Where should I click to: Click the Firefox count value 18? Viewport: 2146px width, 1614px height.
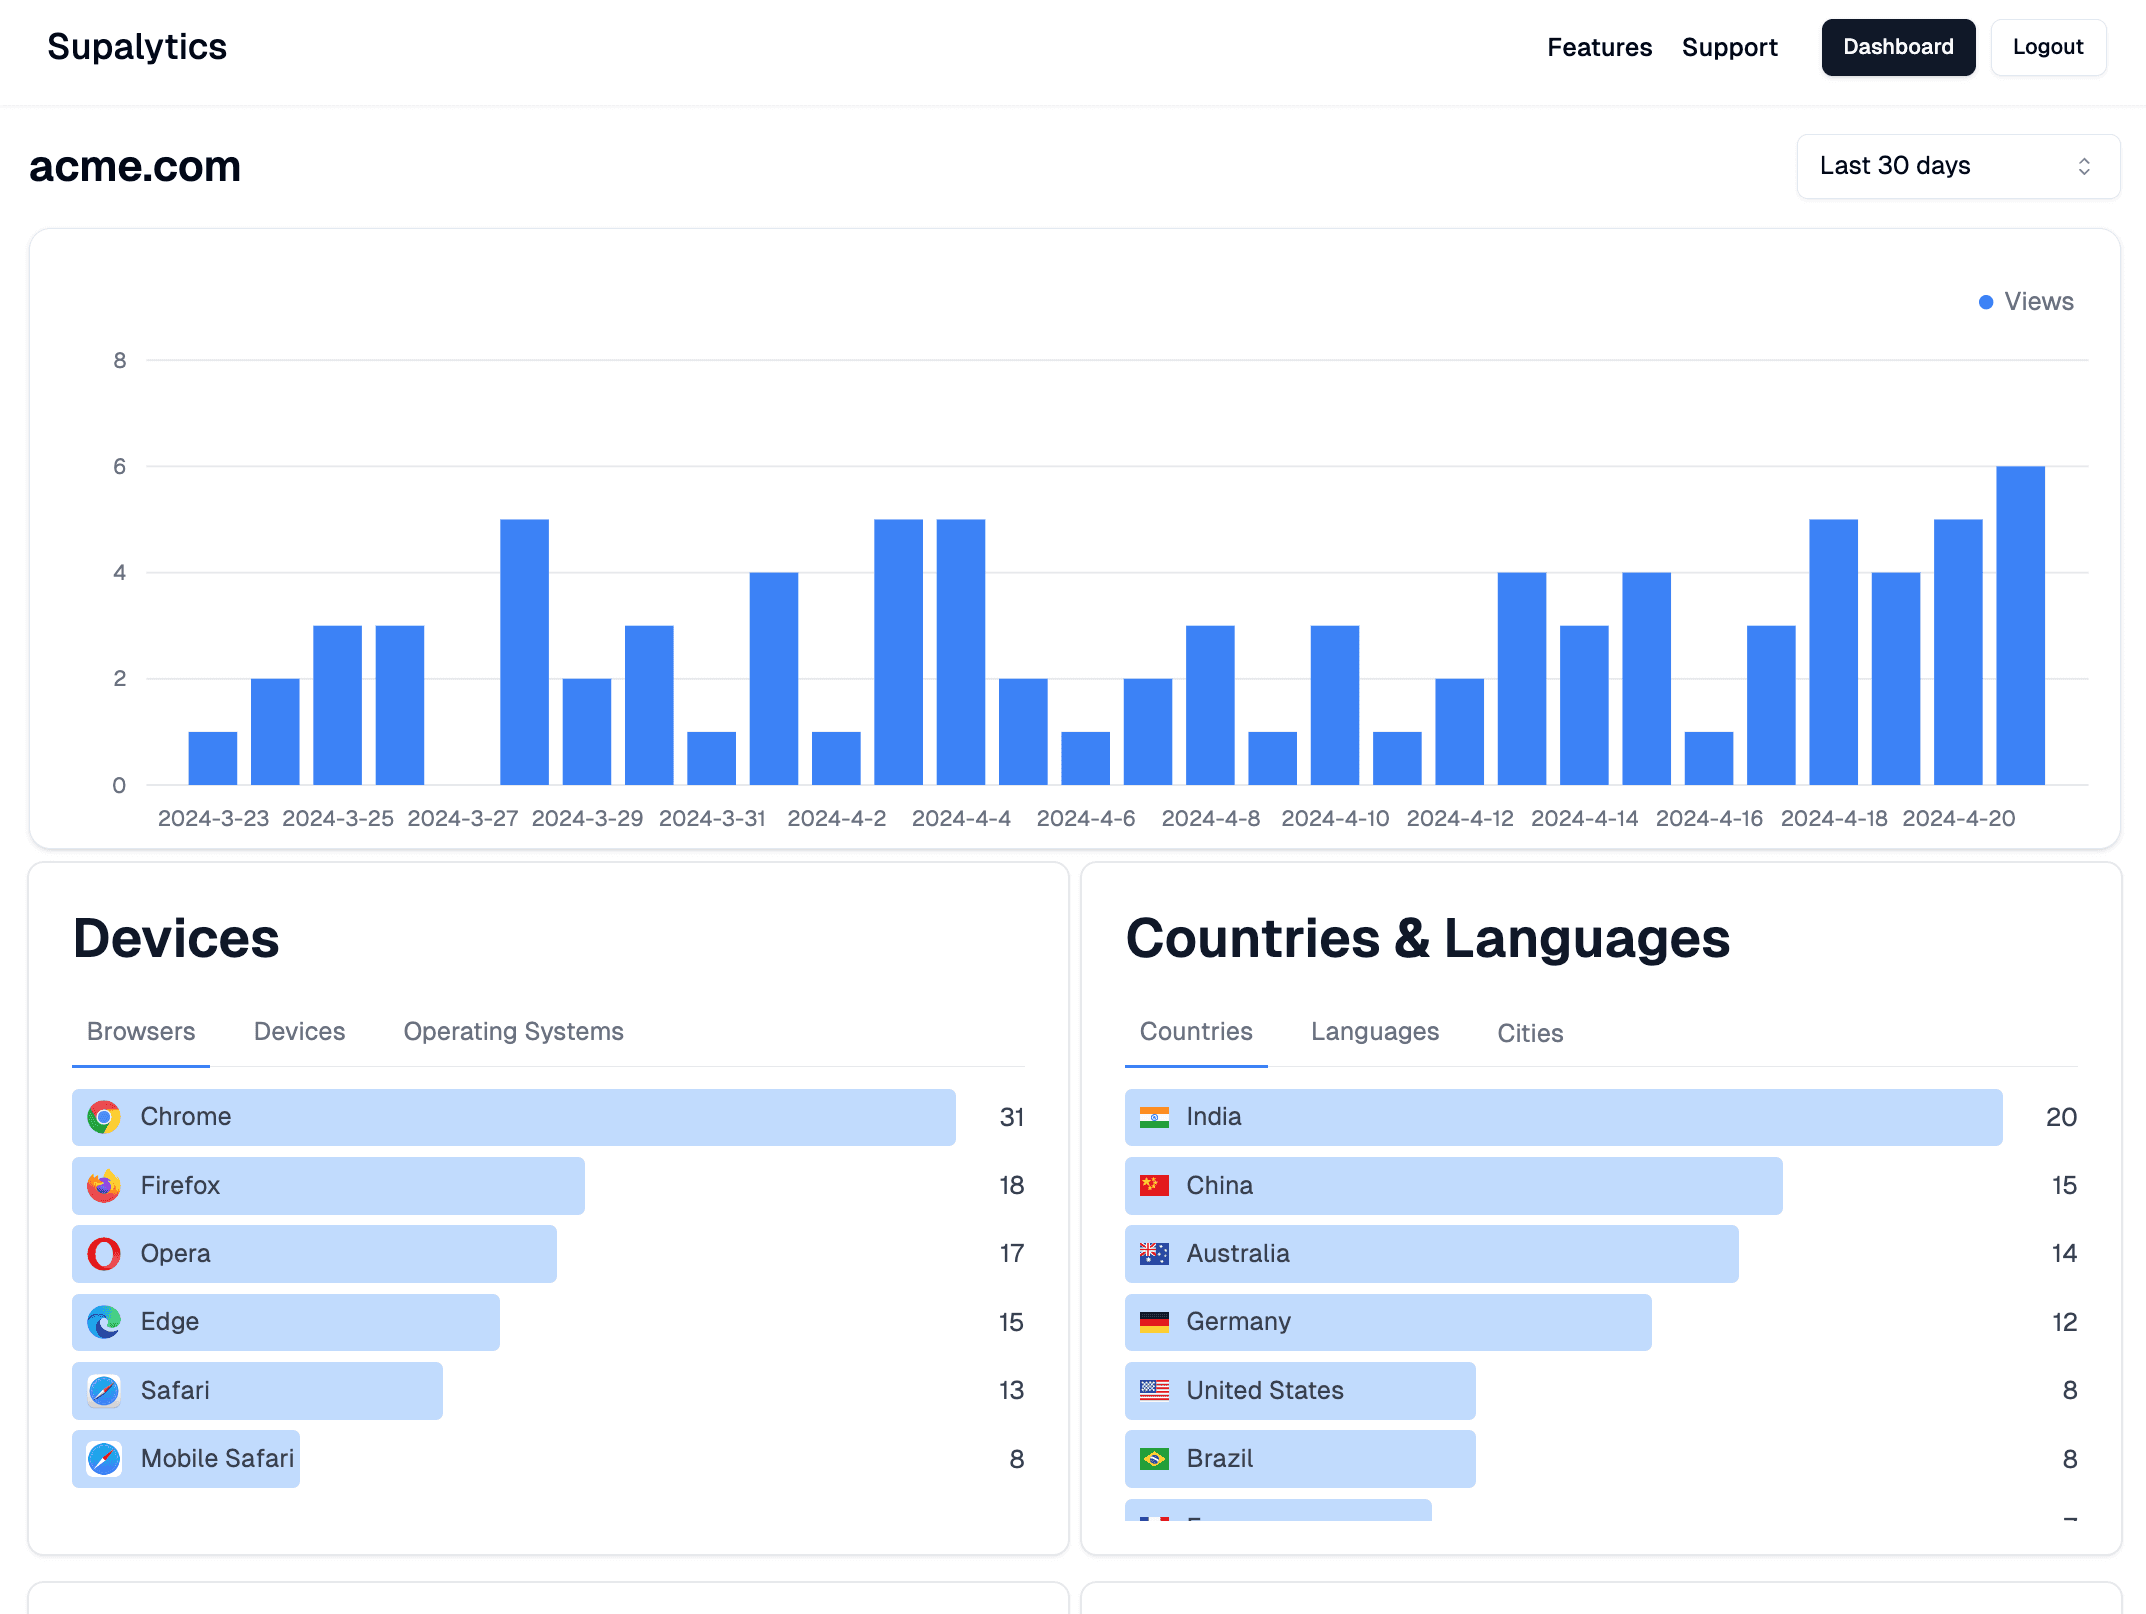(1012, 1186)
